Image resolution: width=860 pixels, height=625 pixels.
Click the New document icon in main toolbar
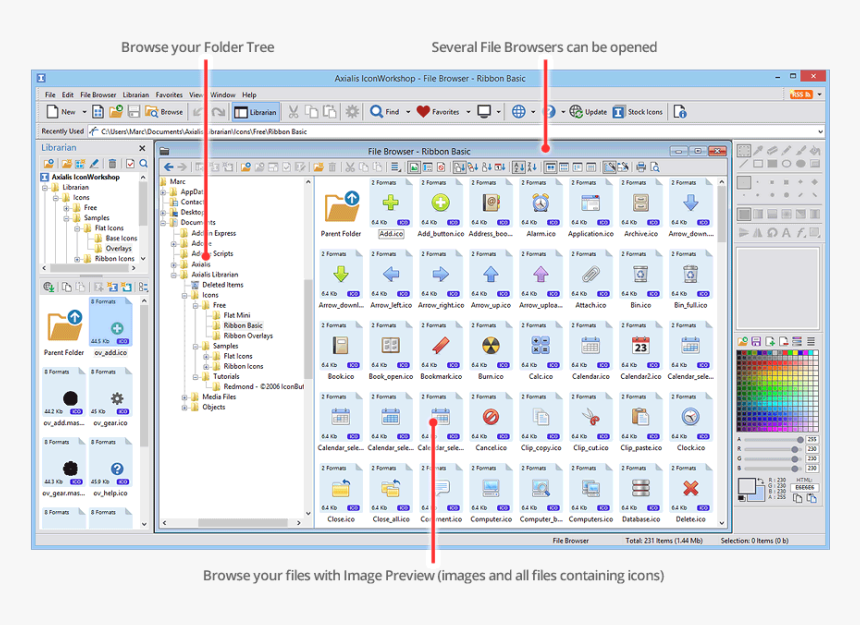[53, 112]
